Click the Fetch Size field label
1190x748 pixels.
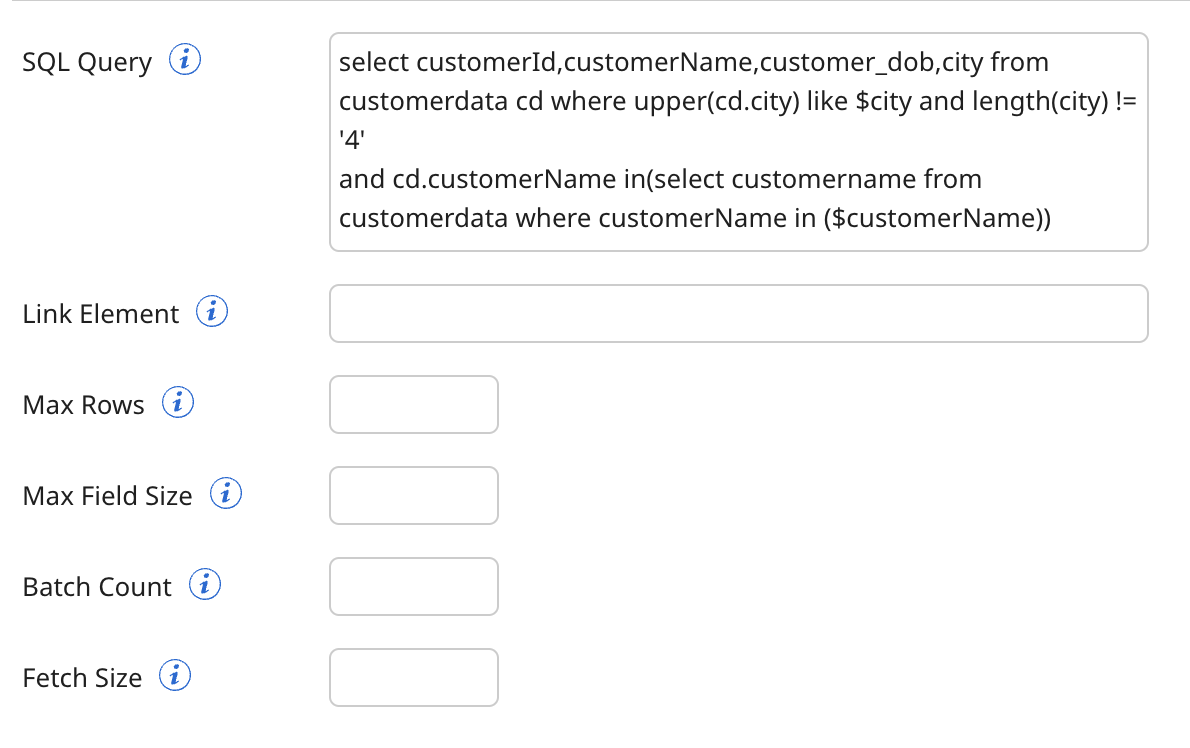[81, 677]
